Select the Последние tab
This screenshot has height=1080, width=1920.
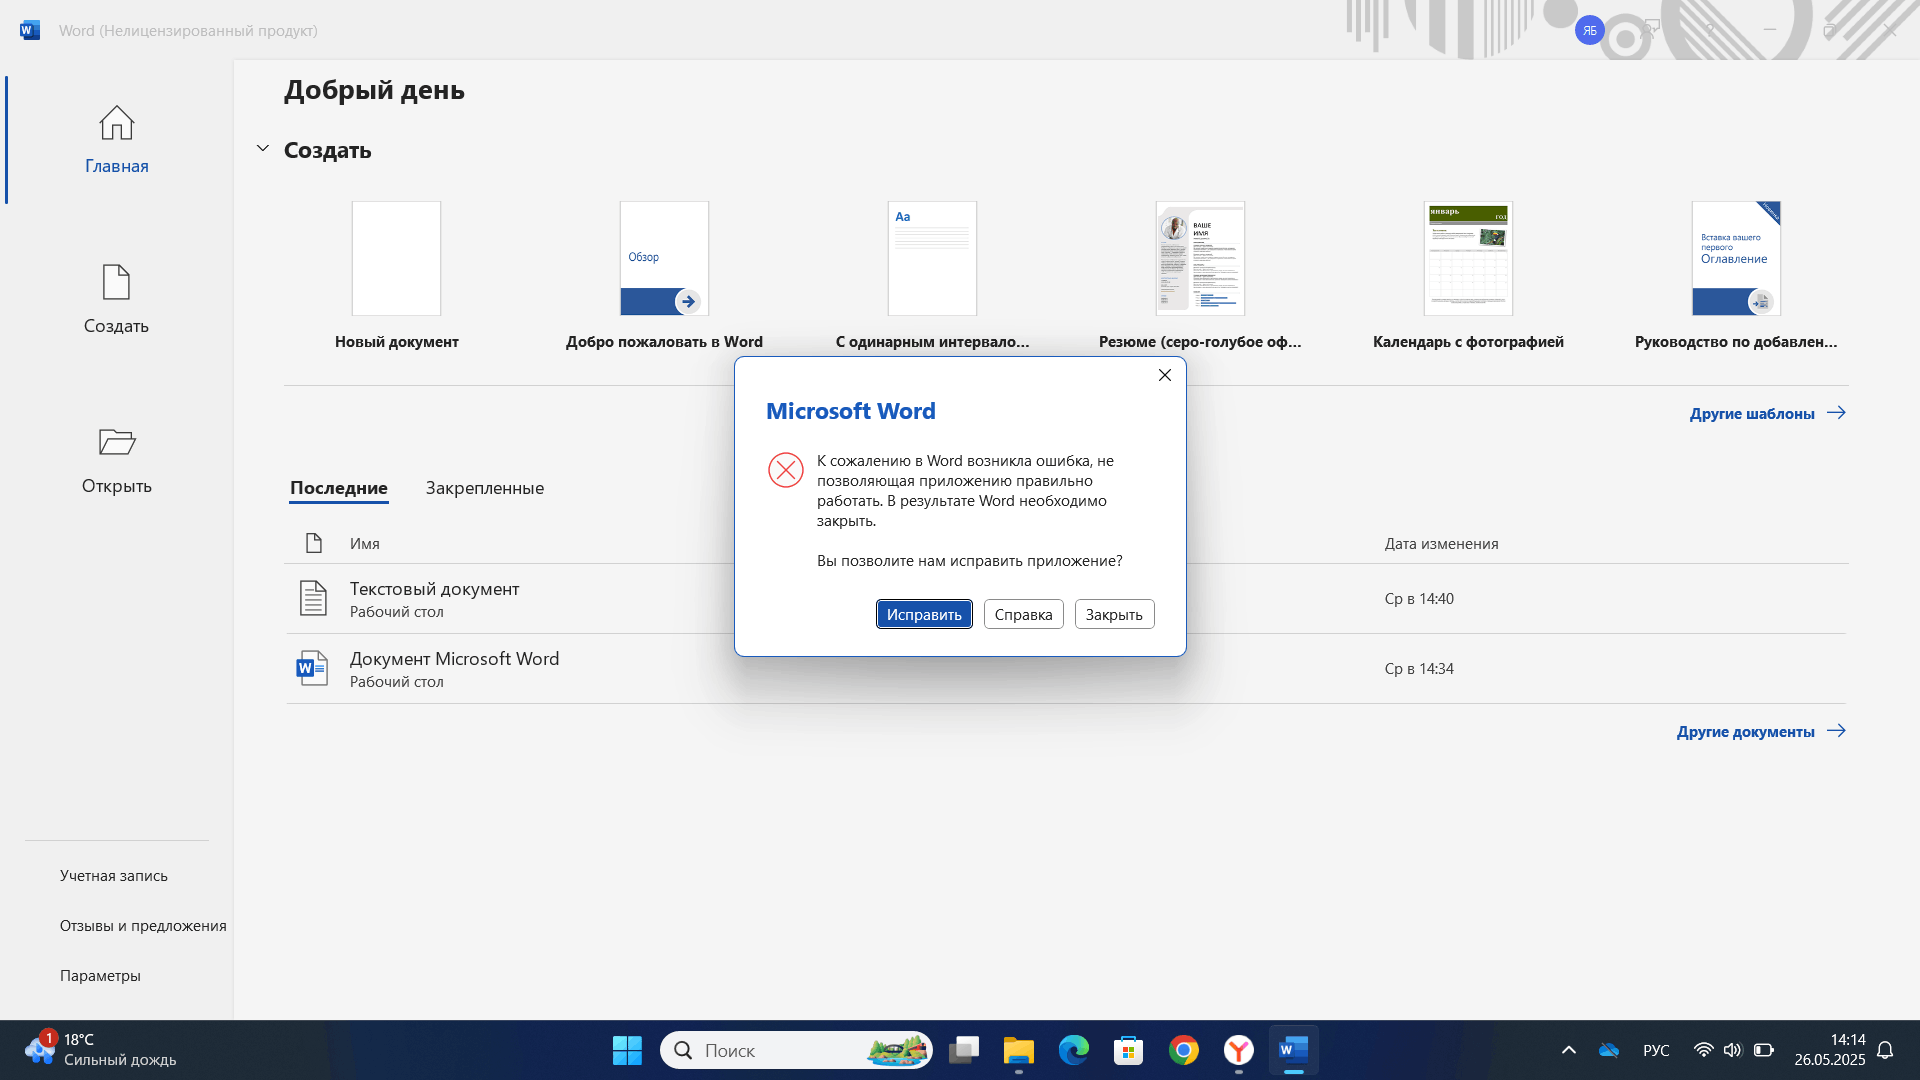(338, 488)
